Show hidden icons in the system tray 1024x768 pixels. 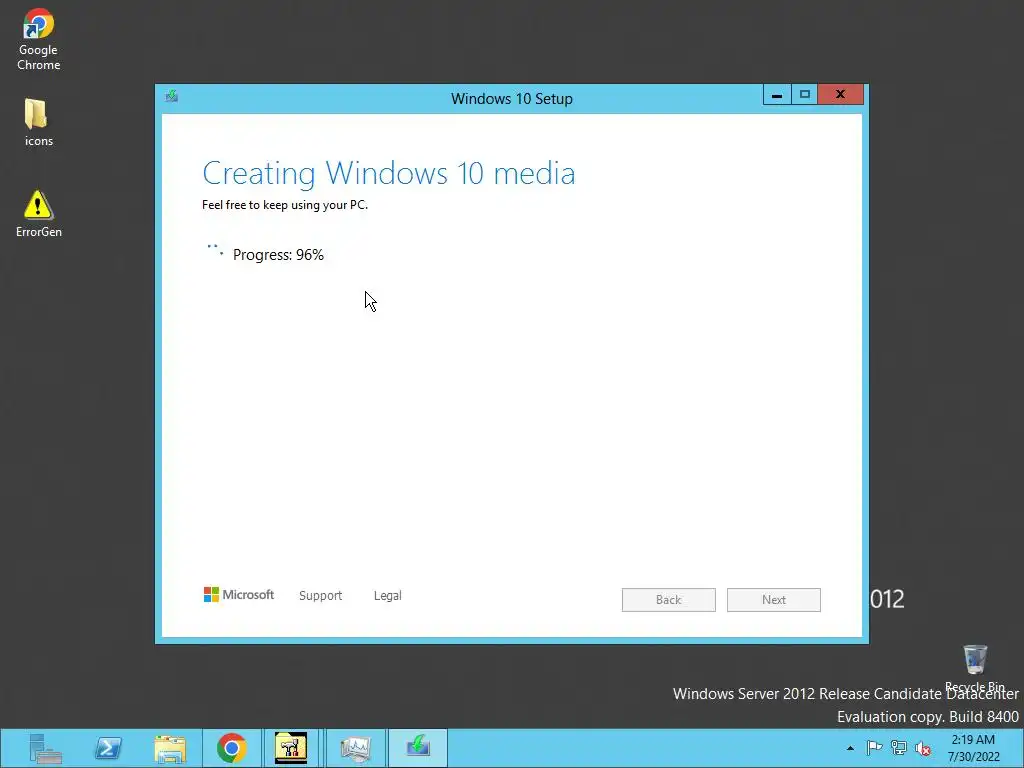click(850, 748)
